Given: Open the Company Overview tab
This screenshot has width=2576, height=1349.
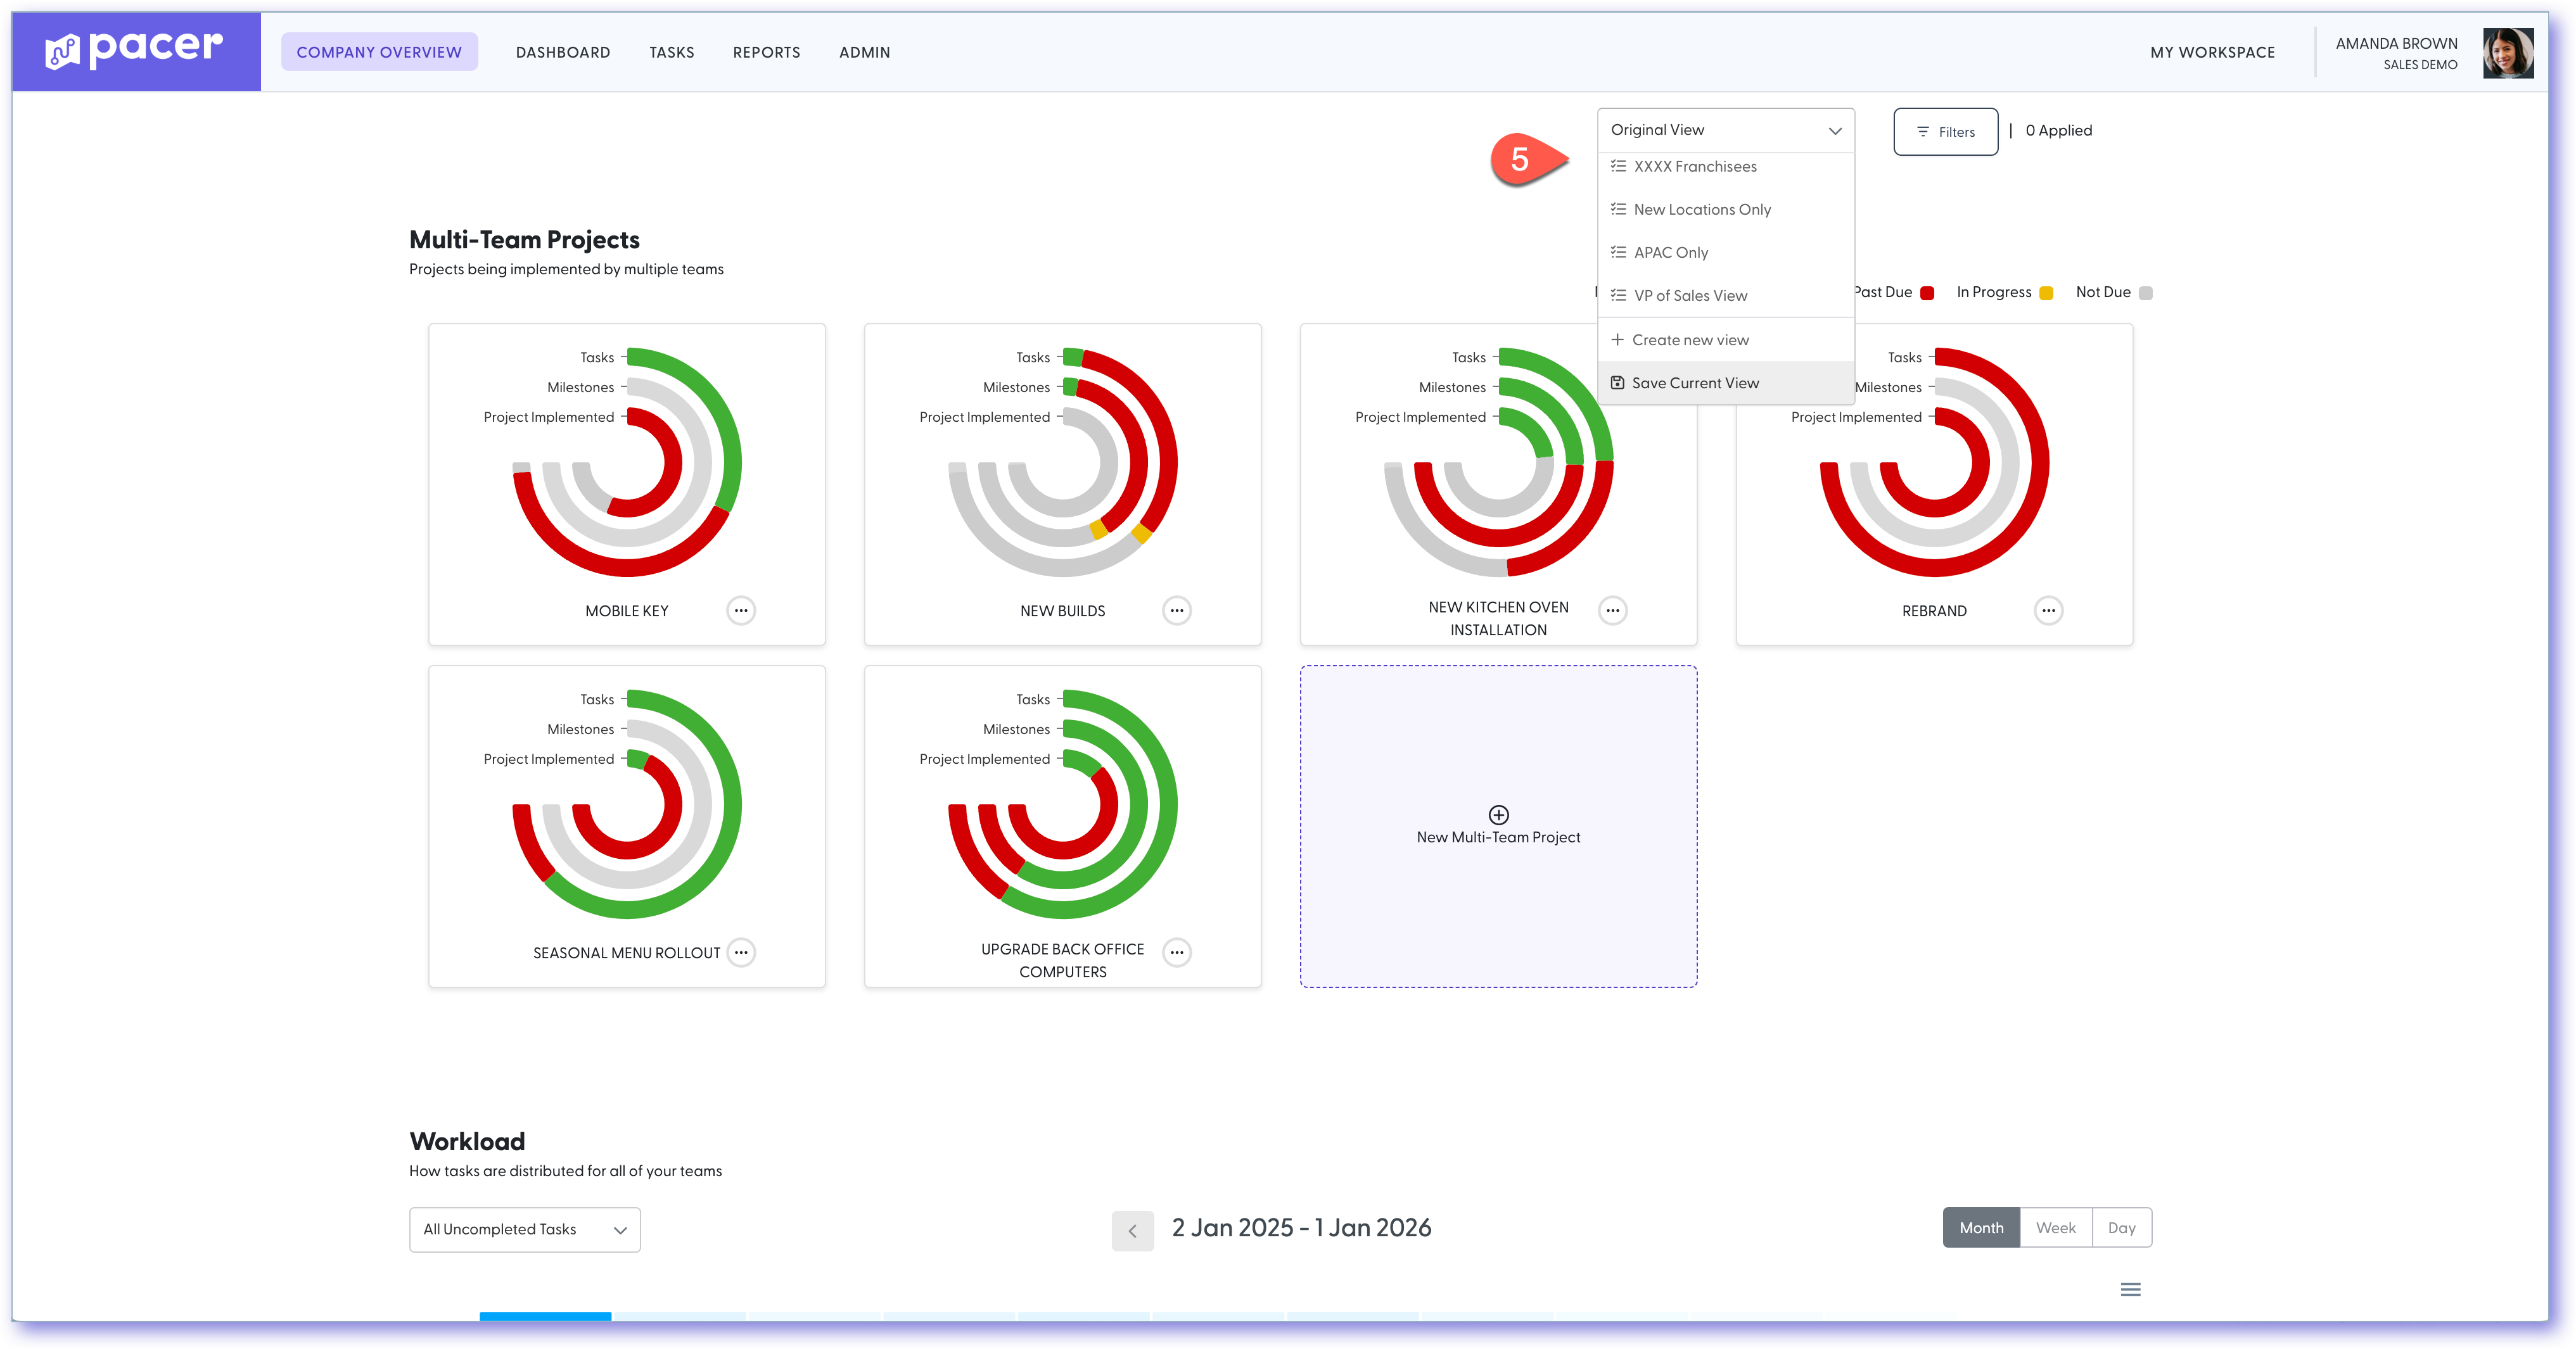Looking at the screenshot, I should [379, 52].
